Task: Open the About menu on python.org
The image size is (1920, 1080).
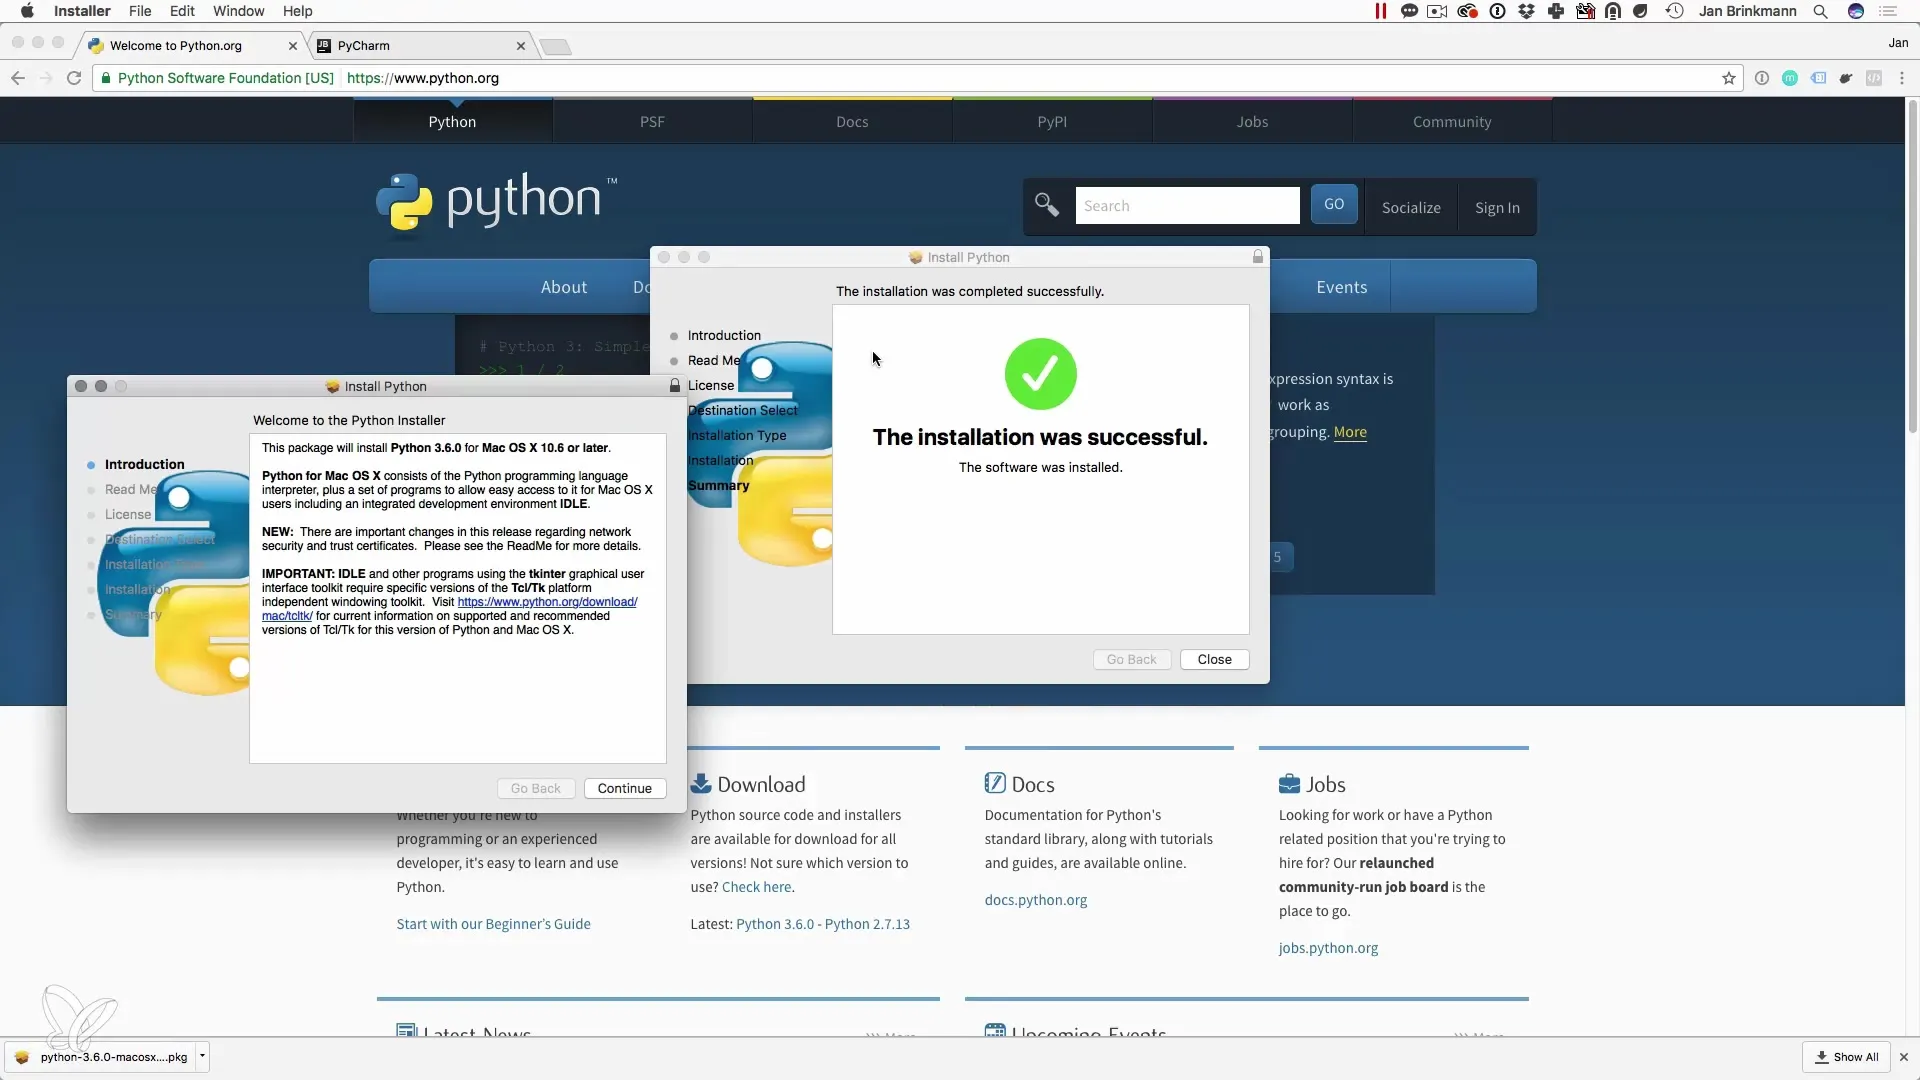Action: [x=564, y=287]
